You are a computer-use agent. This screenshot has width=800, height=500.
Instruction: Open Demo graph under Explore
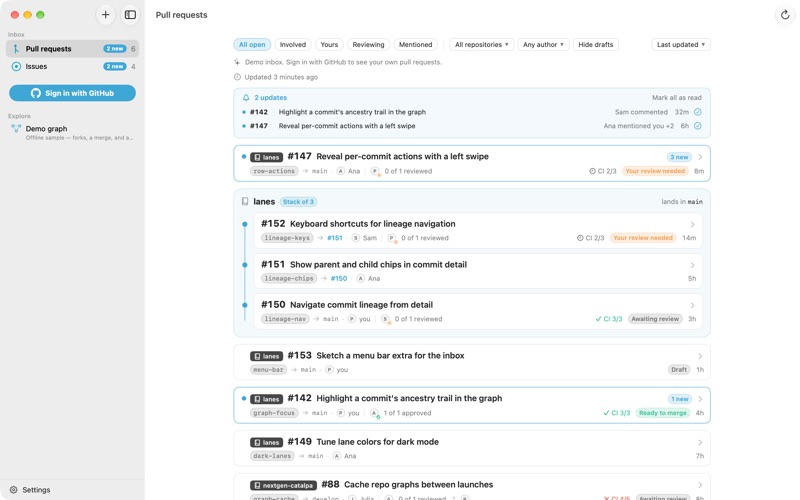click(x=72, y=132)
